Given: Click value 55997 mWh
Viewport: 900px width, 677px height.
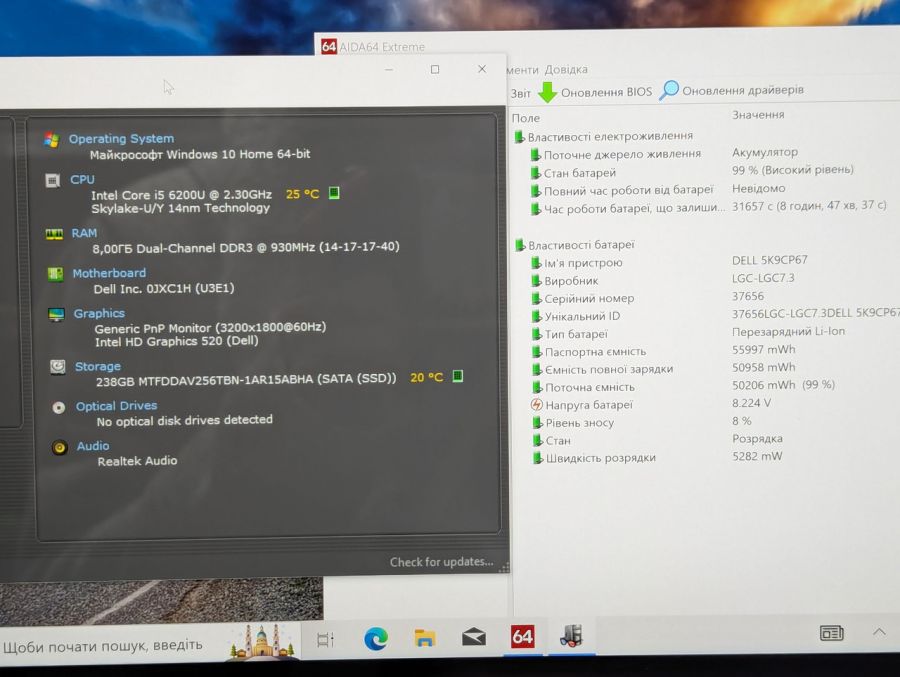Looking at the screenshot, I should 763,349.
